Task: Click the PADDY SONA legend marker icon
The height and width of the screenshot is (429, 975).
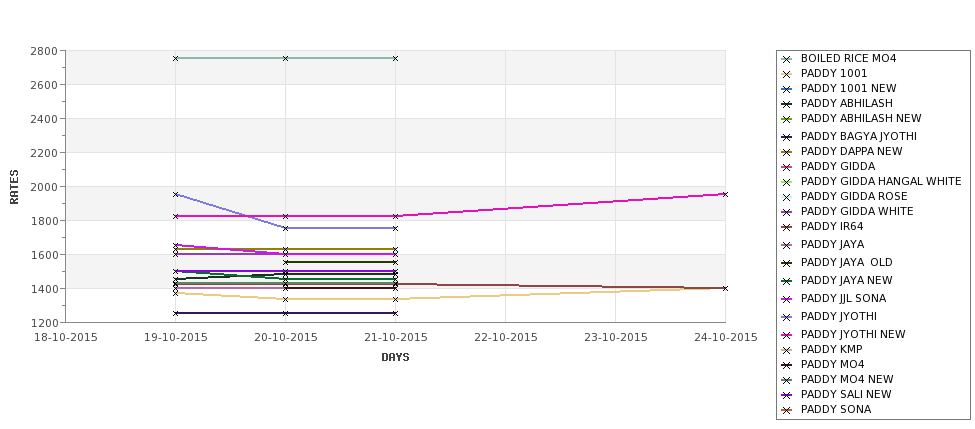Action: (787, 410)
